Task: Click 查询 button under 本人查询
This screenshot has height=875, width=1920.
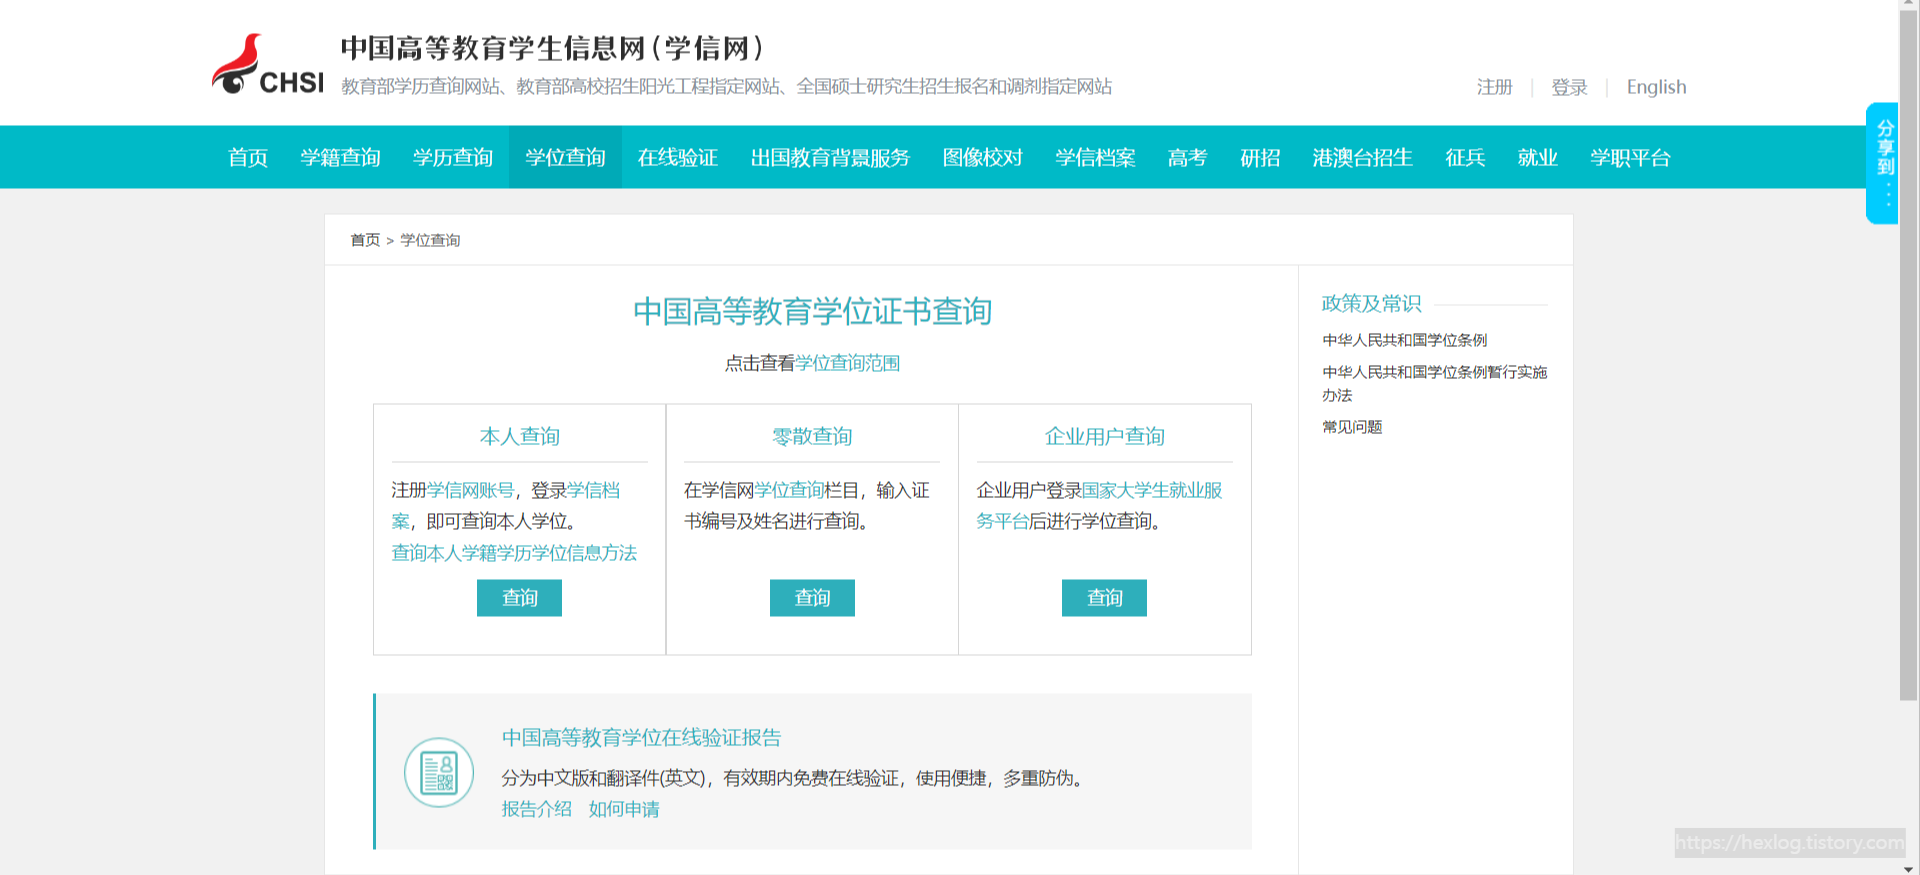Action: pyautogui.click(x=519, y=598)
